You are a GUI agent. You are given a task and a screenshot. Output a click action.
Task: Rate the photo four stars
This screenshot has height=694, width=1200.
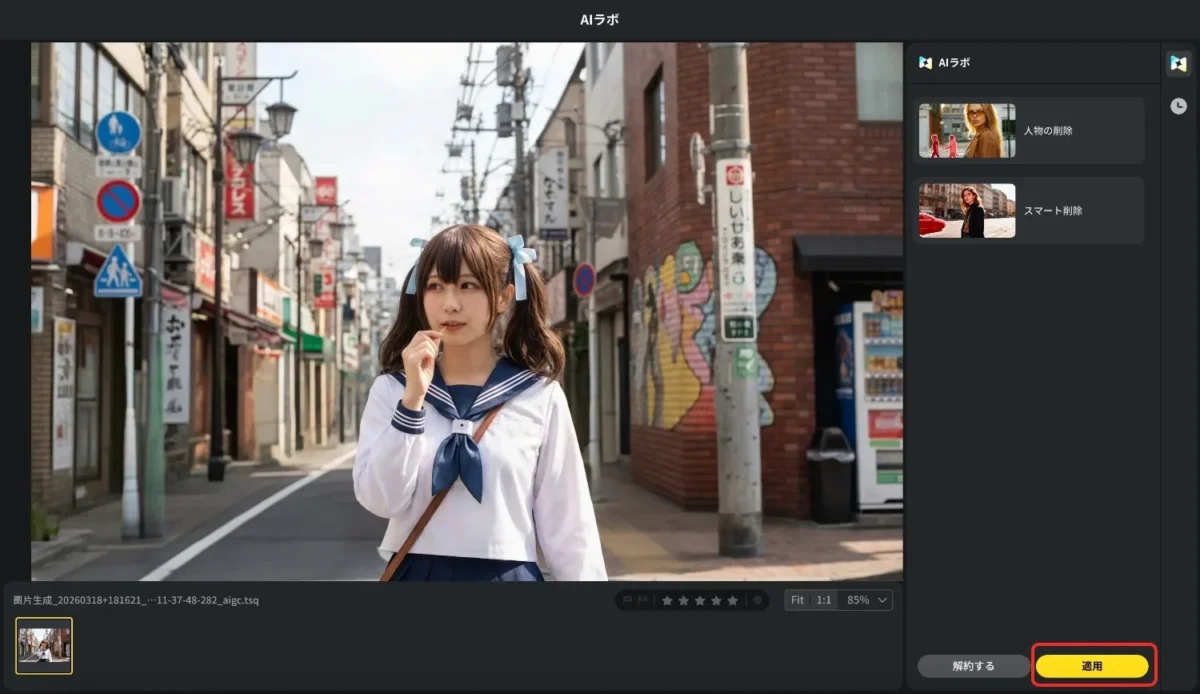point(716,600)
